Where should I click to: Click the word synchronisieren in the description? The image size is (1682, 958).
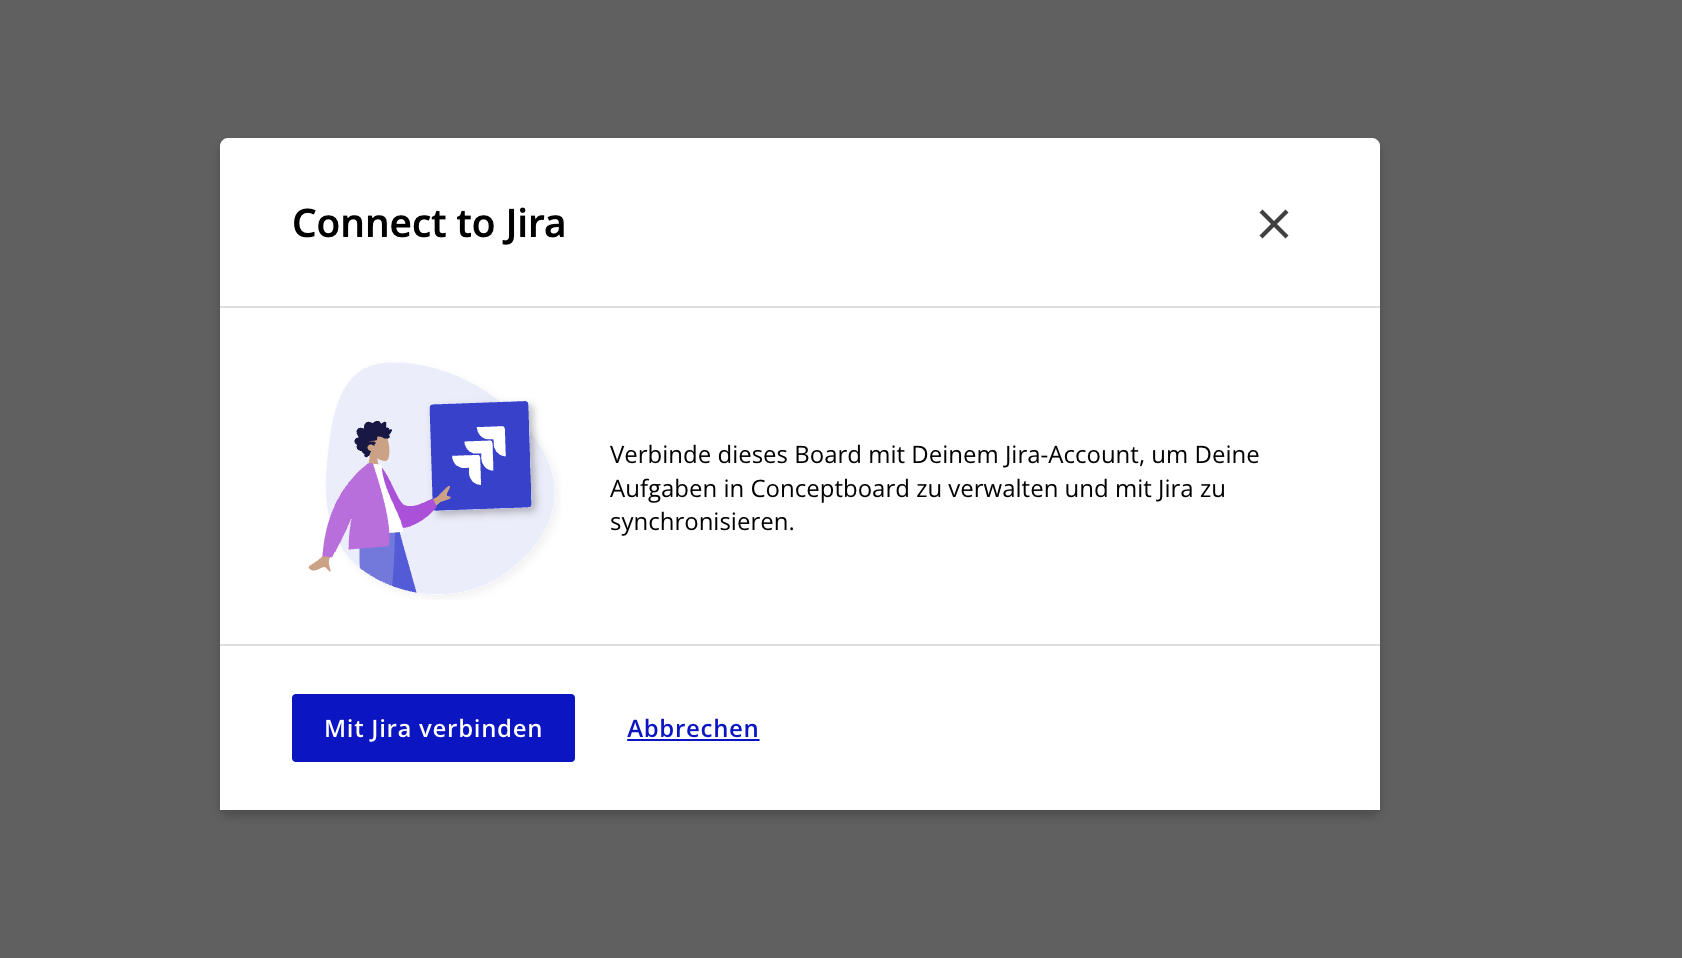(x=700, y=522)
